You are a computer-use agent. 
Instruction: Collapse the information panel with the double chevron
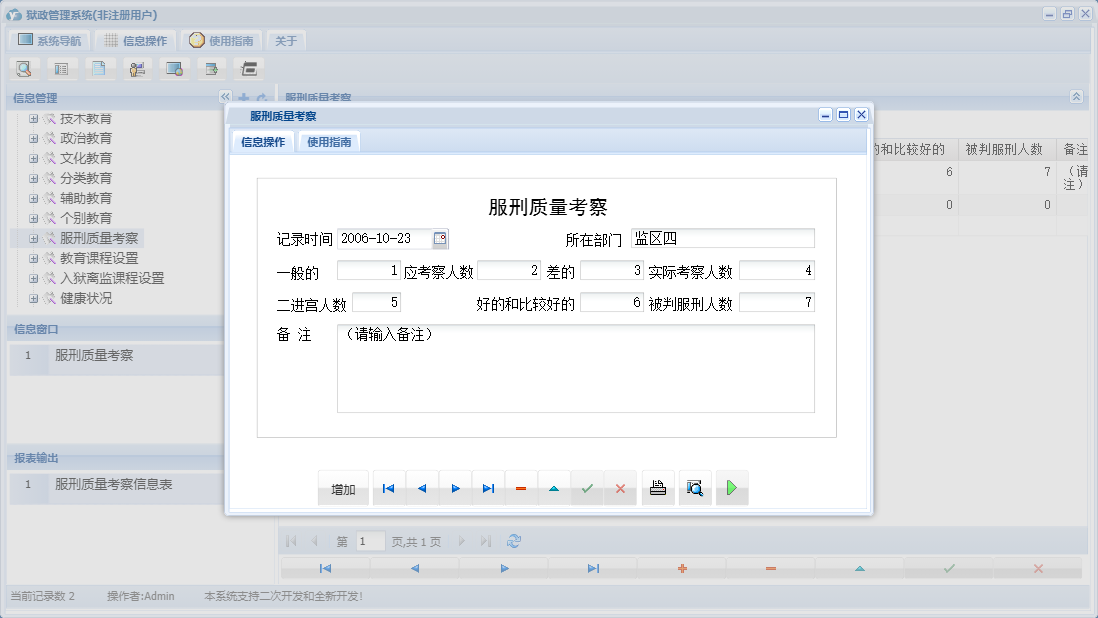point(225,97)
